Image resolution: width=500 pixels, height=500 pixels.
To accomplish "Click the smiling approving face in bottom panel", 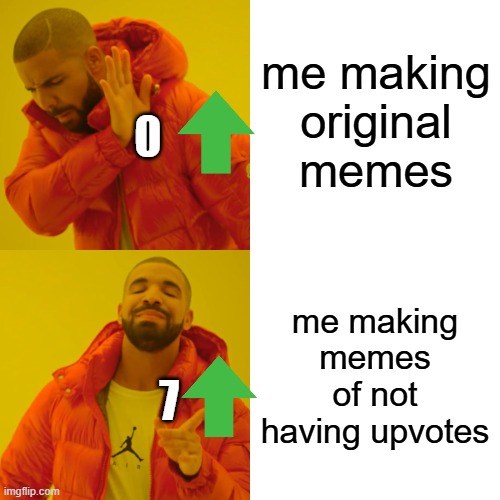I will click(x=154, y=310).
